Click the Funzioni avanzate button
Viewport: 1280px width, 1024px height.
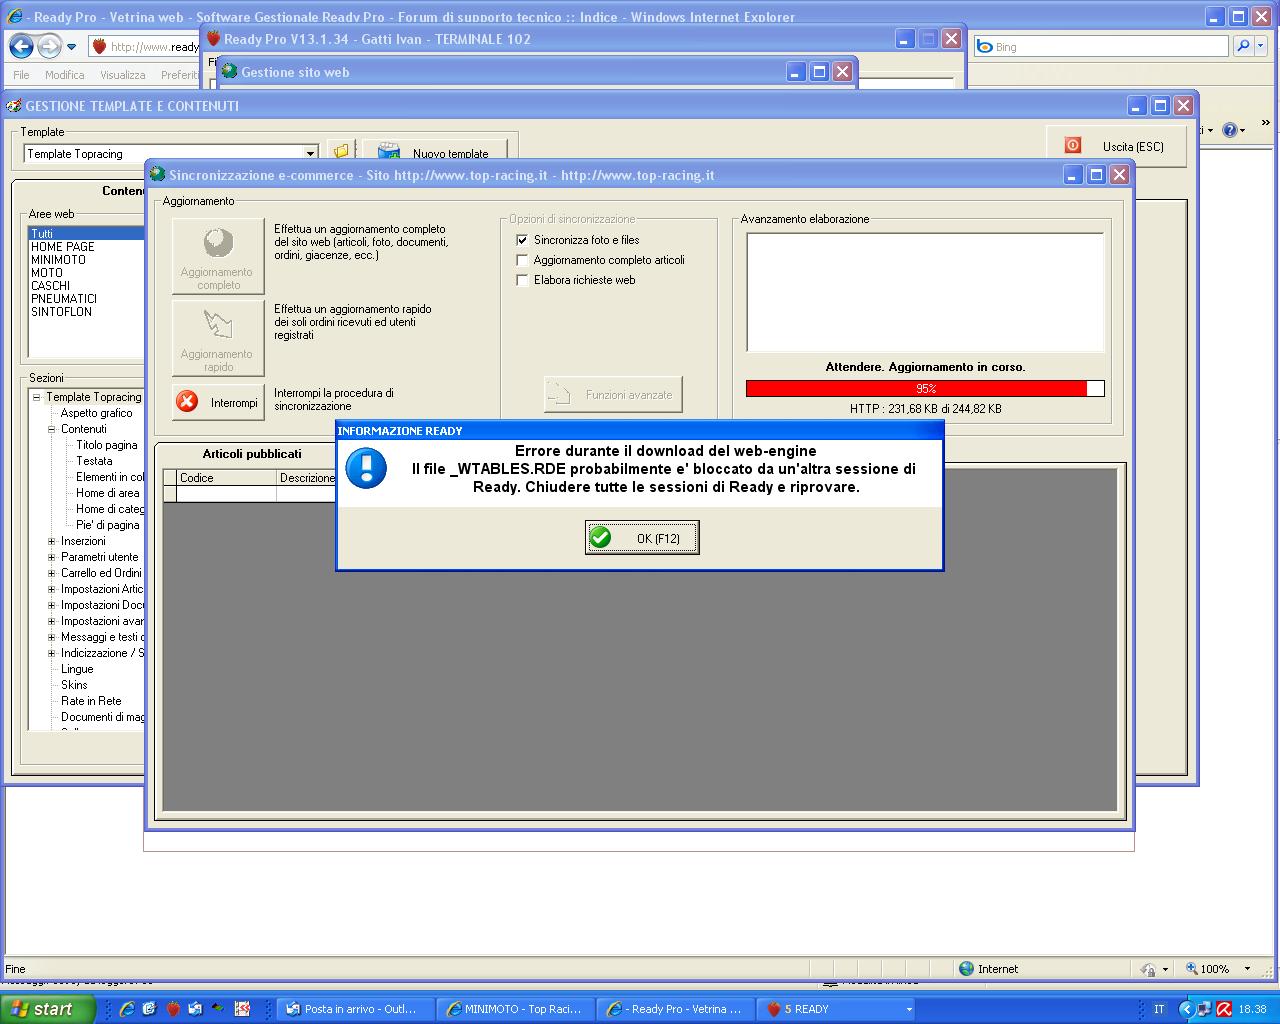click(x=613, y=394)
